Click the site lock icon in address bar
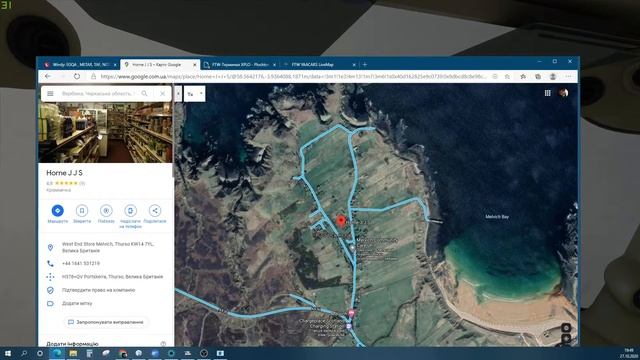The width and height of the screenshot is (640, 360). coord(93,76)
